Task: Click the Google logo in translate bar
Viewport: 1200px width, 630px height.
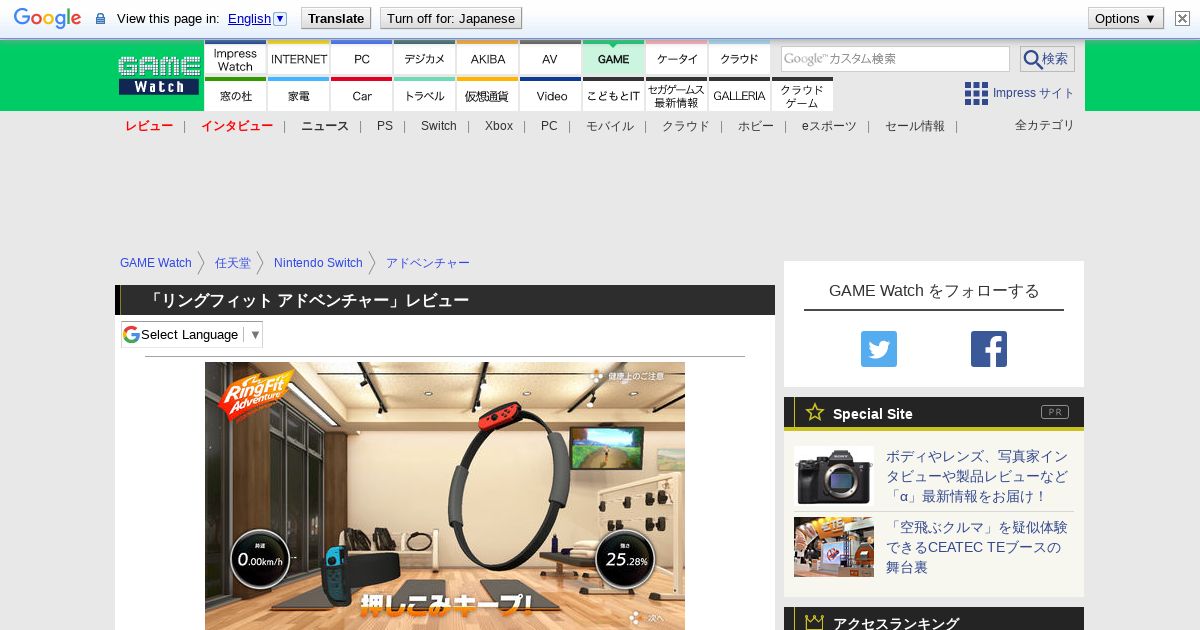Action: click(47, 18)
